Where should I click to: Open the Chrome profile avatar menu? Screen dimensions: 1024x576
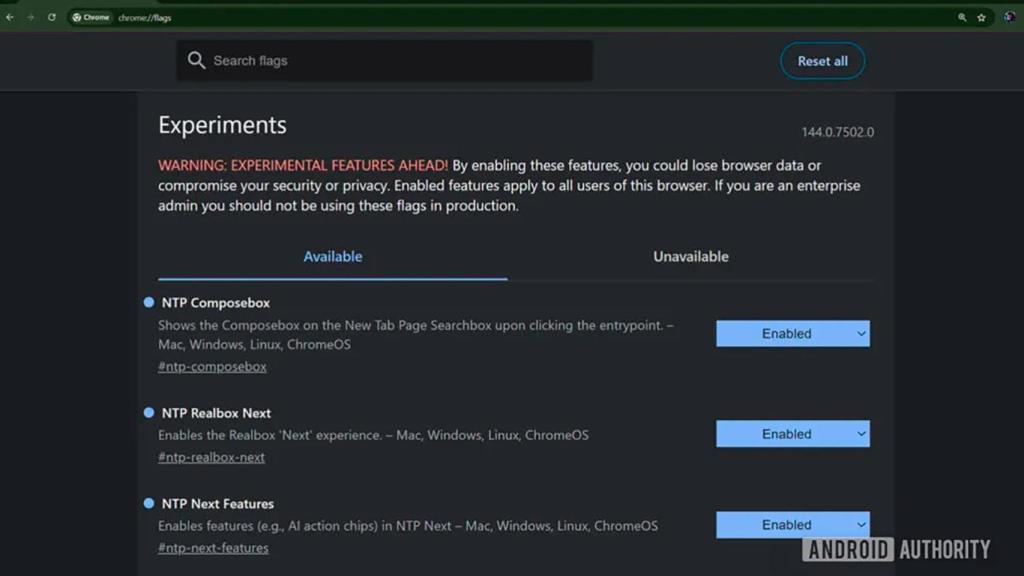(x=1009, y=17)
